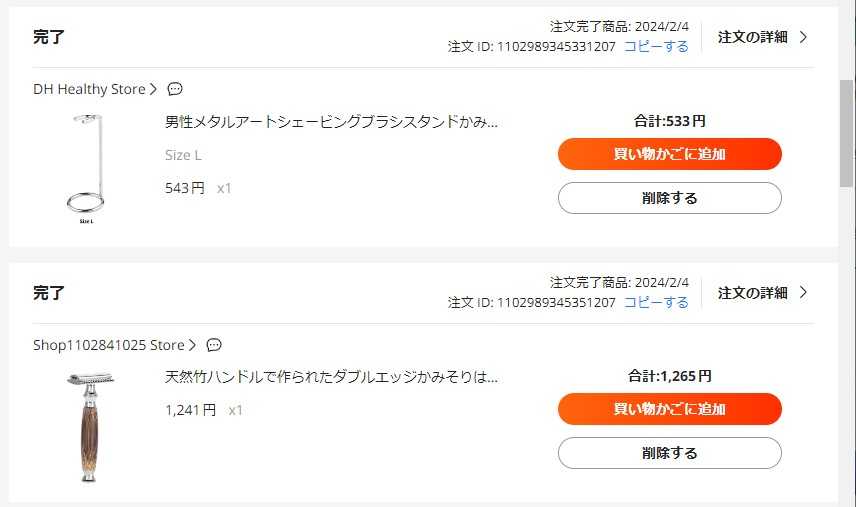Open DH Healthy Store page
This screenshot has width=856, height=507.
(x=89, y=89)
